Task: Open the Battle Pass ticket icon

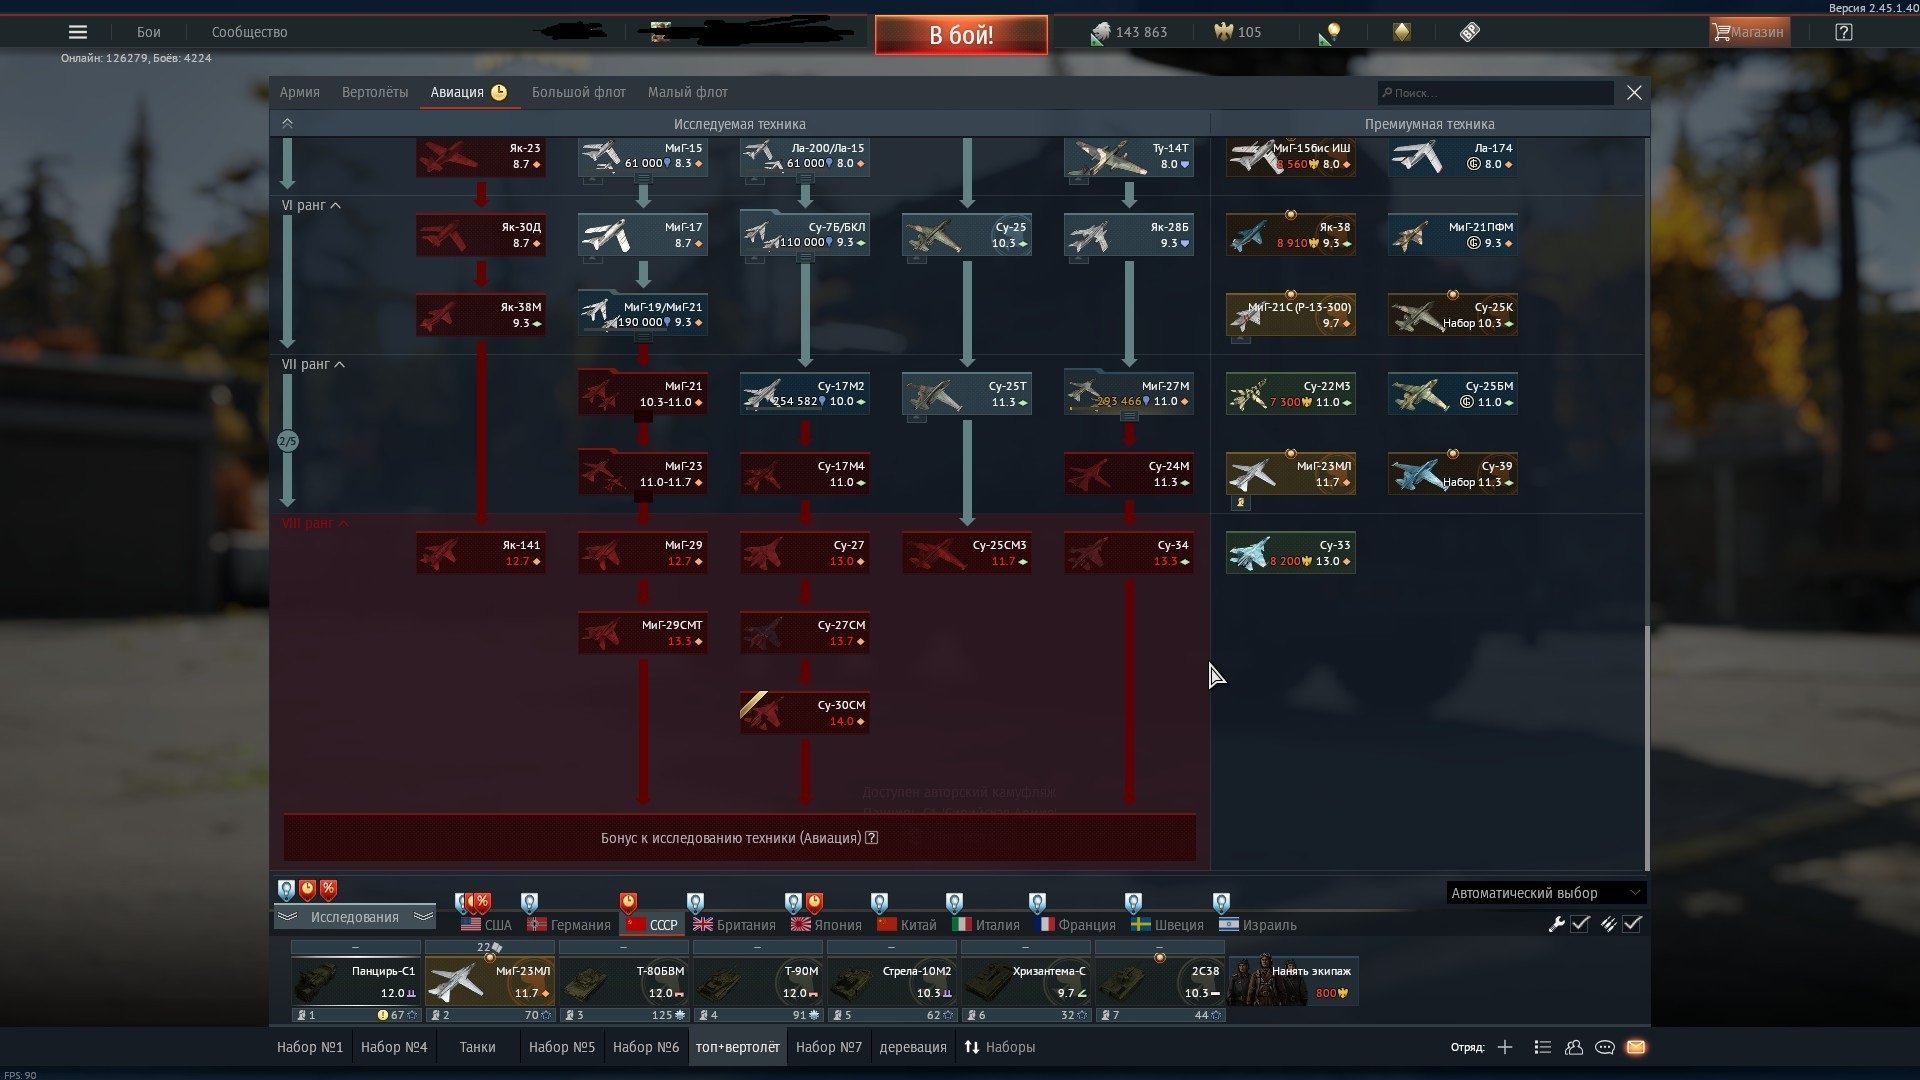Action: tap(1469, 32)
